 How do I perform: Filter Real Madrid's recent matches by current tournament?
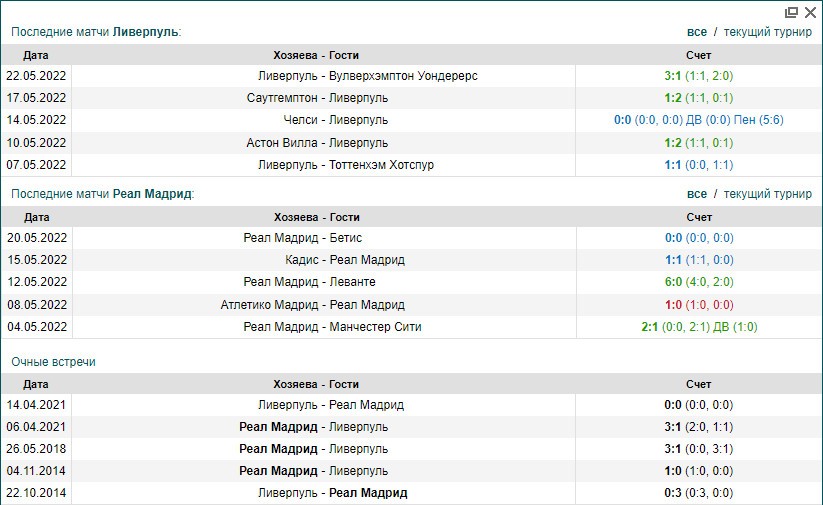767,194
